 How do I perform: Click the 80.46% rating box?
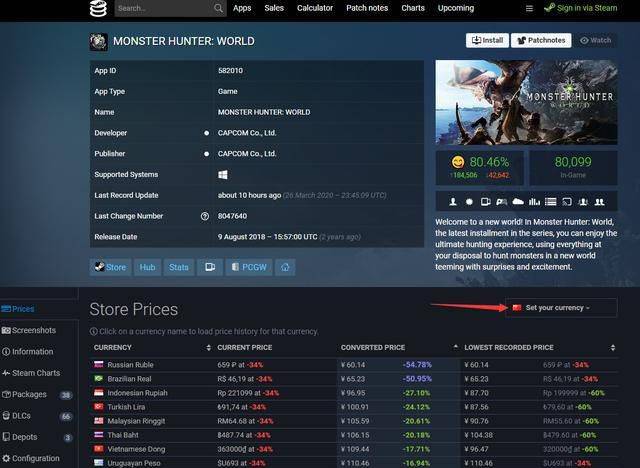pyautogui.click(x=480, y=168)
